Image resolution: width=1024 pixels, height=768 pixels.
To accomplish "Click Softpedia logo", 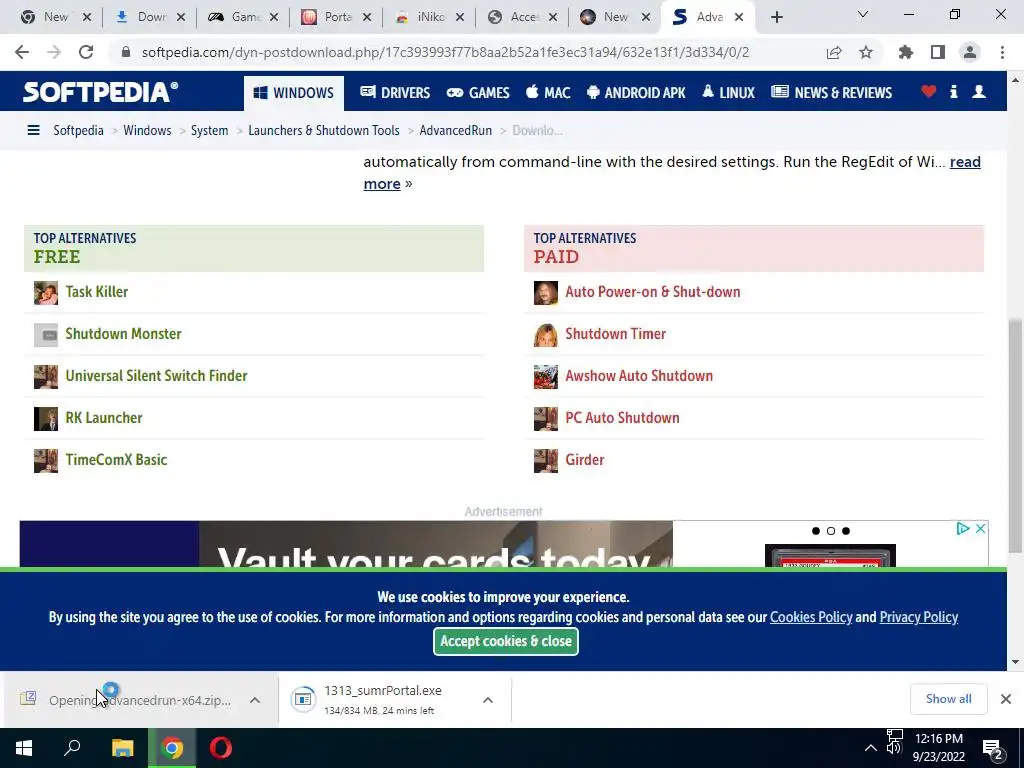I will click(101, 92).
